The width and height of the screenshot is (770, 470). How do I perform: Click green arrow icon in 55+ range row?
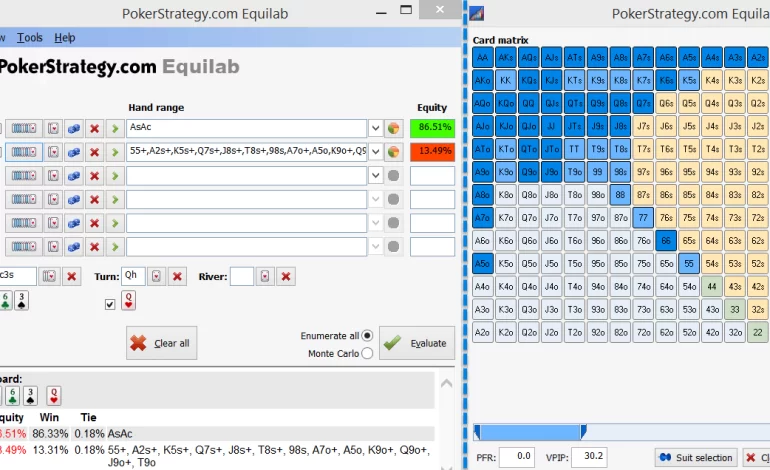115,152
